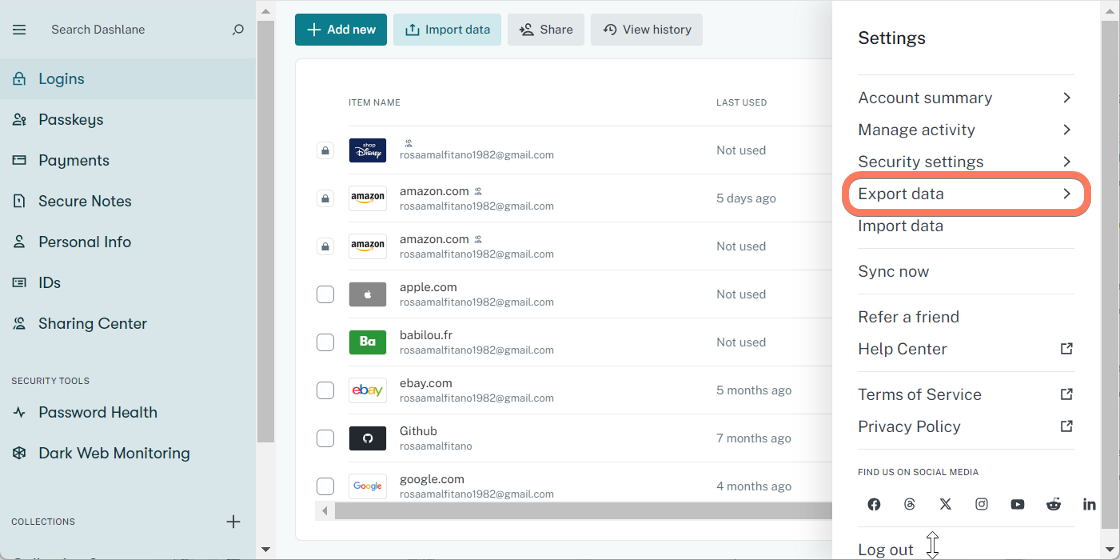Open Terms of Service external icon

[x=1066, y=394]
